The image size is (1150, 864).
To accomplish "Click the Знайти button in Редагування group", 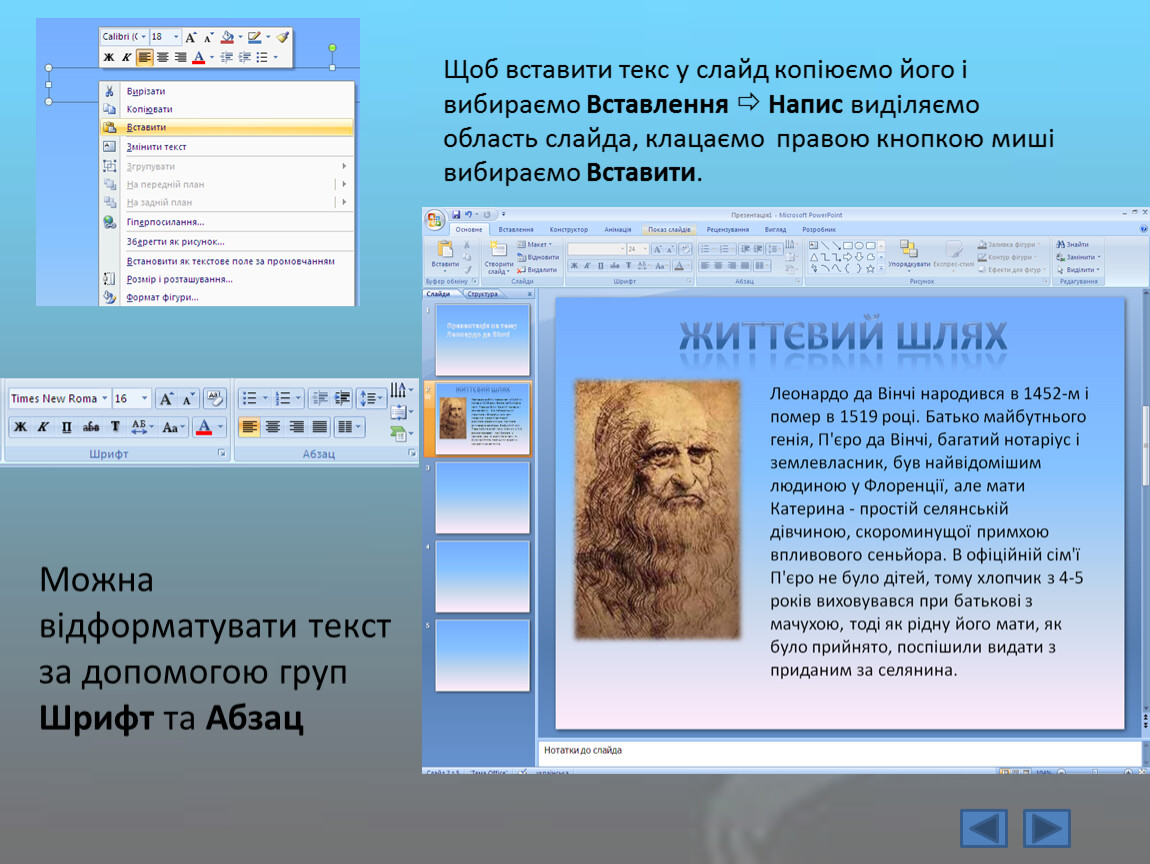I will tap(1072, 244).
